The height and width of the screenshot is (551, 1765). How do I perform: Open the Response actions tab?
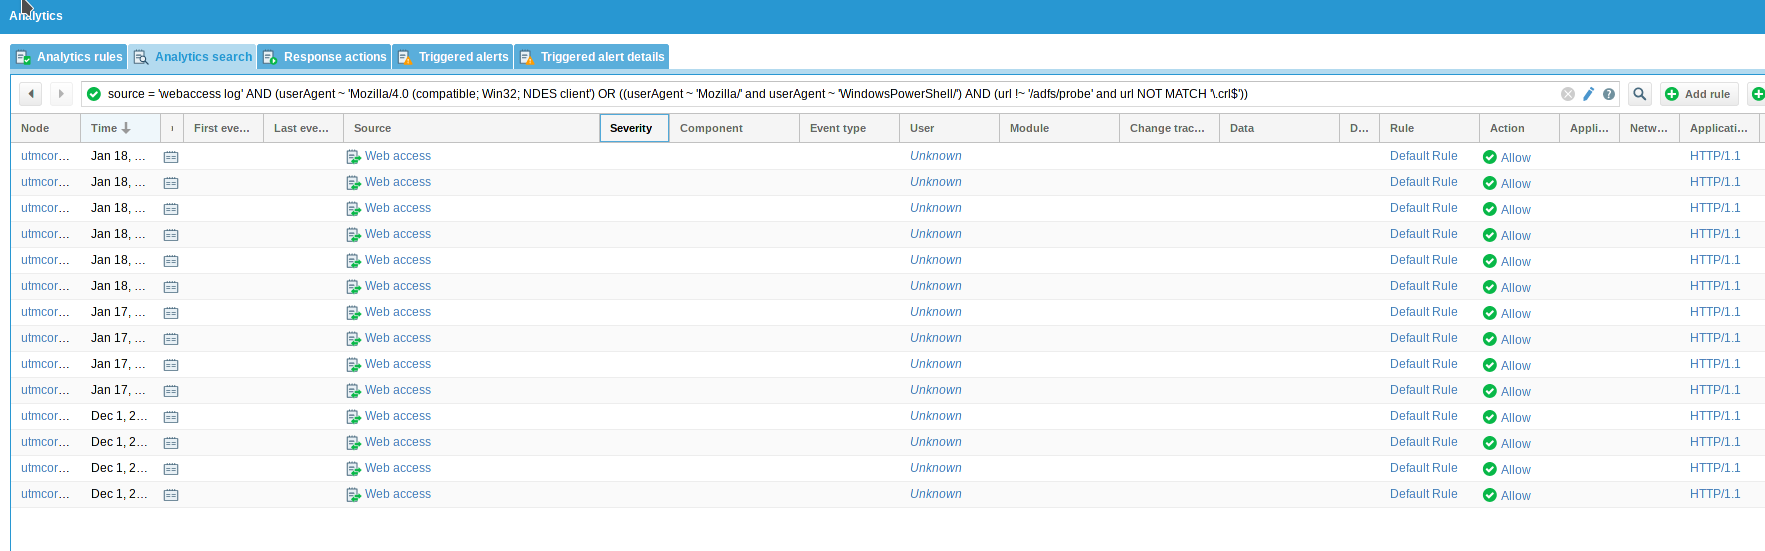coord(324,57)
